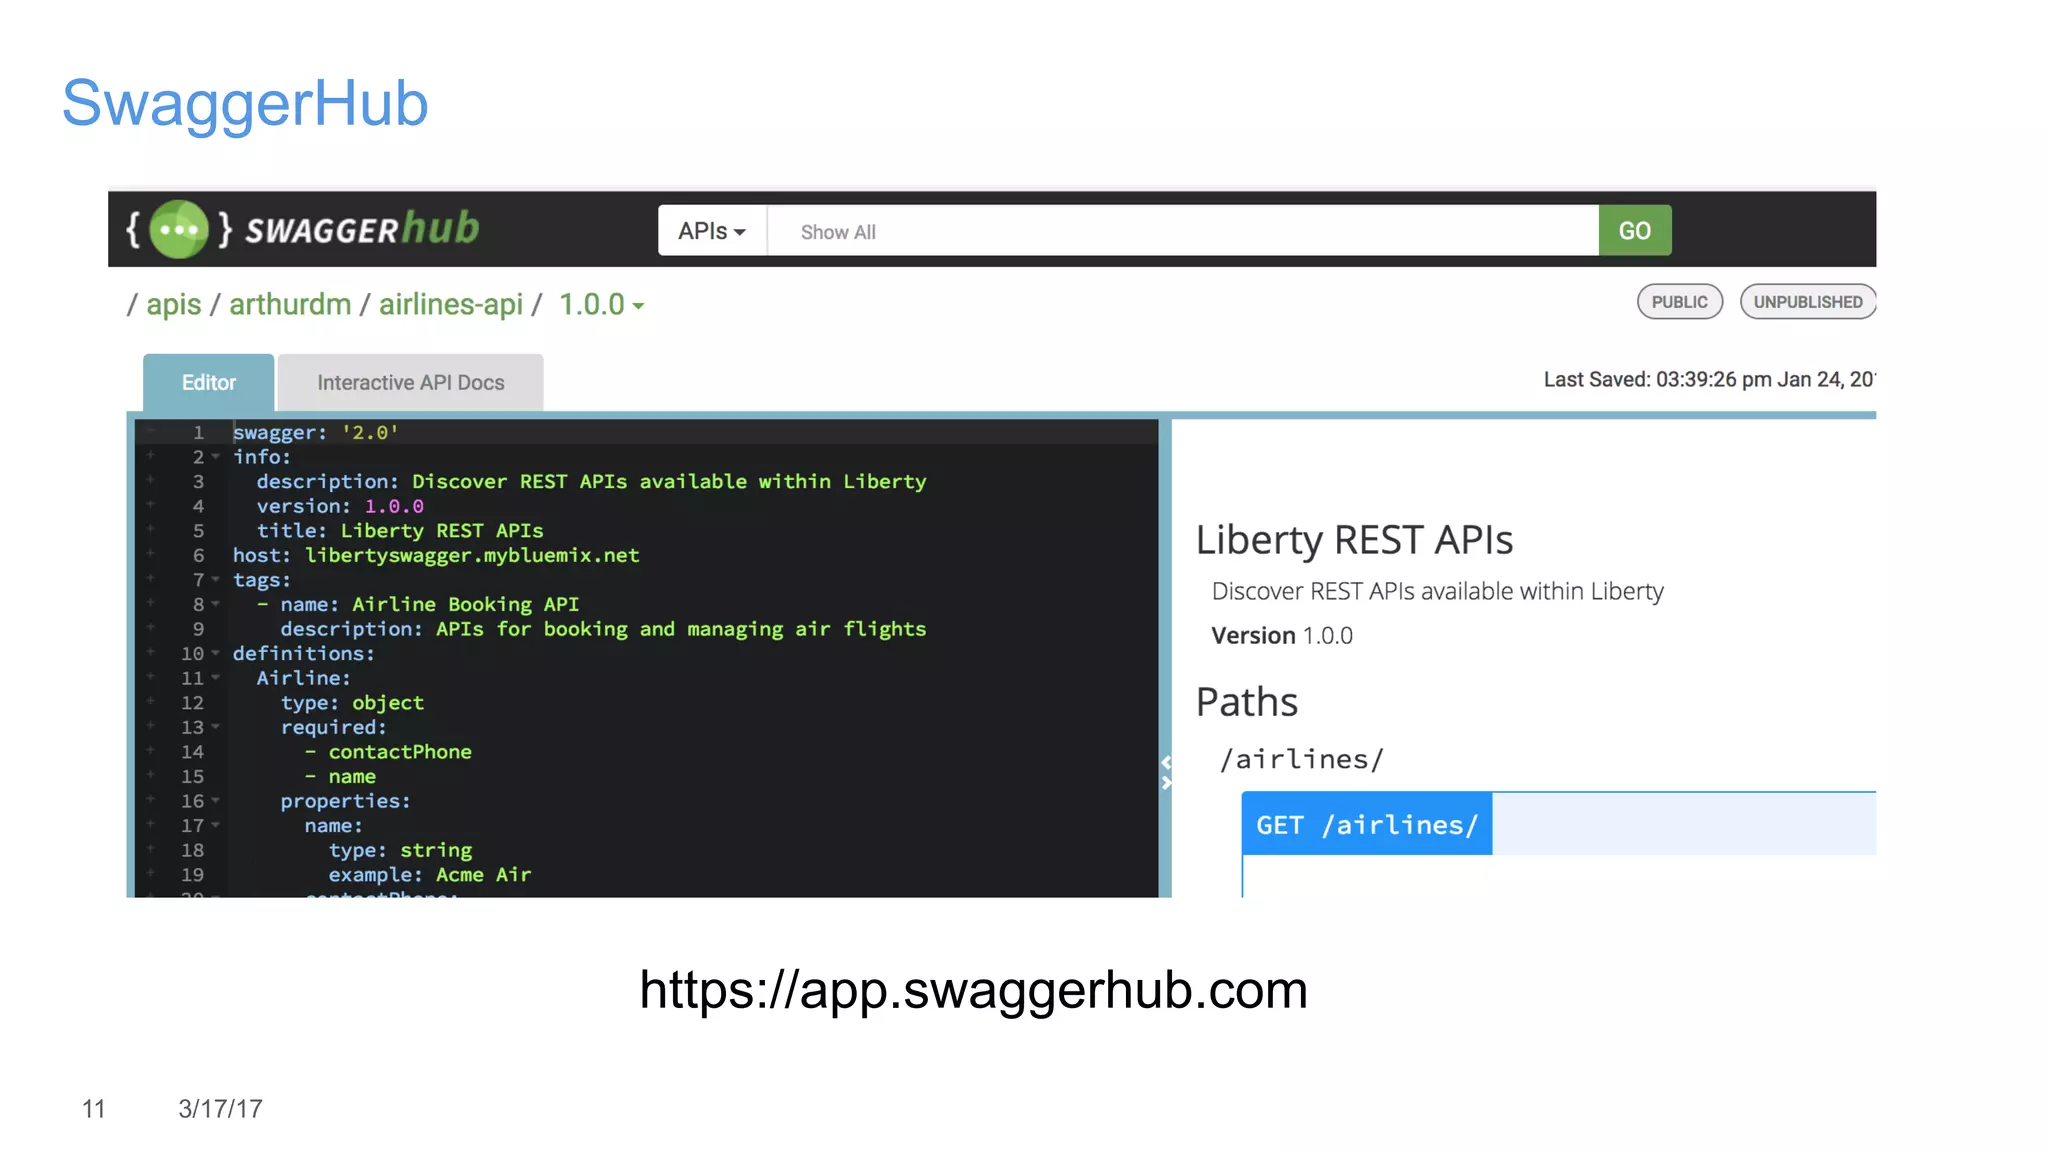
Task: Click the '- contactPhone' code line
Action: click(x=388, y=752)
